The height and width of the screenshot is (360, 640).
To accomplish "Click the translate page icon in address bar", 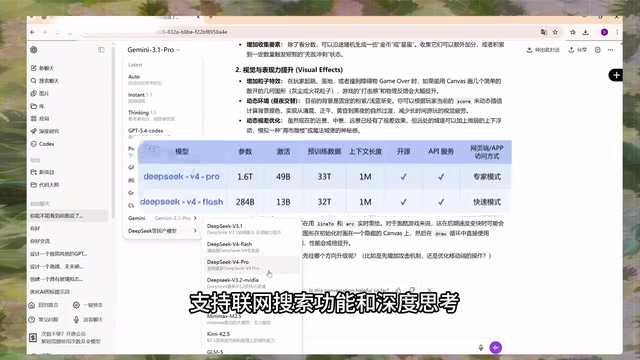I will pyautogui.click(x=544, y=32).
